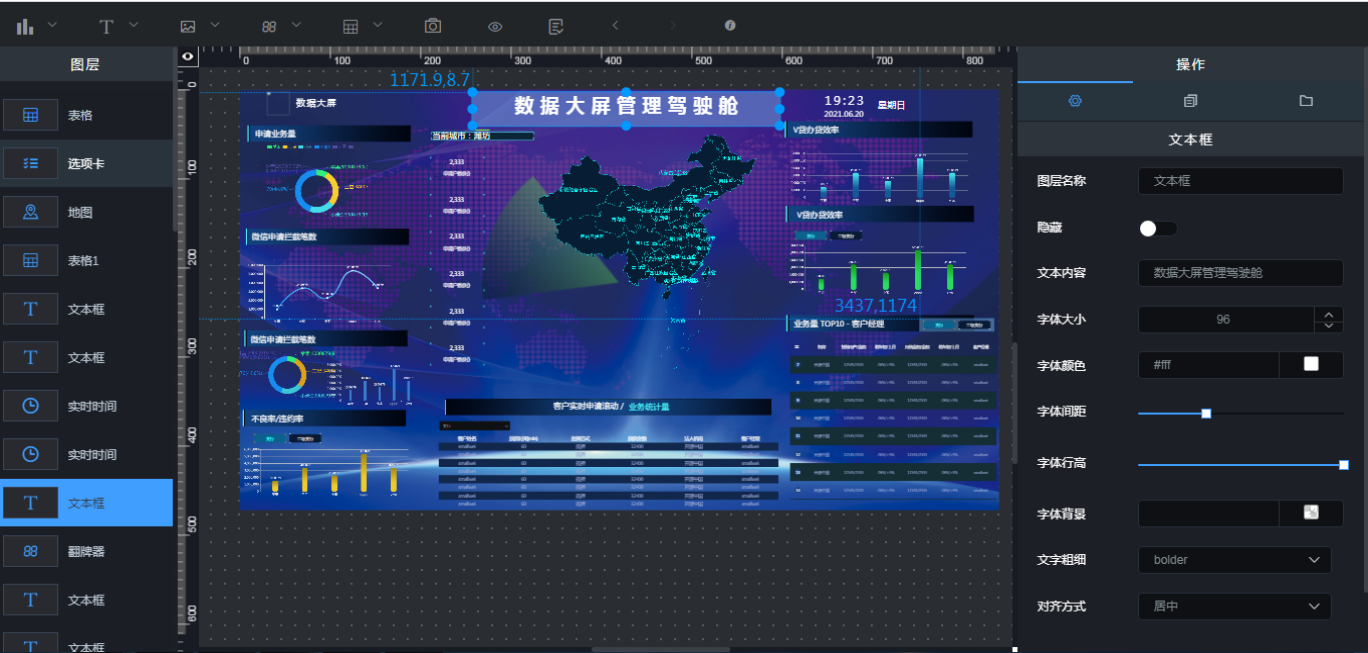Expand the 文字粗细 bolder dropdown
1368x653 pixels.
coord(1234,560)
